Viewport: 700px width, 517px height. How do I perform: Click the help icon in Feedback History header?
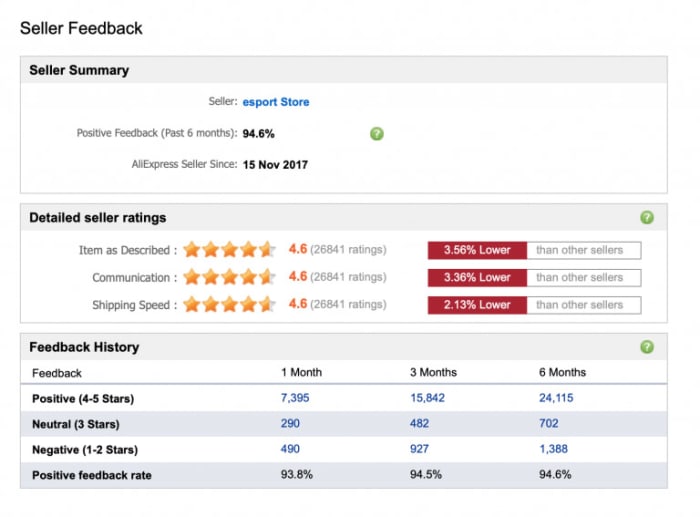click(x=647, y=347)
